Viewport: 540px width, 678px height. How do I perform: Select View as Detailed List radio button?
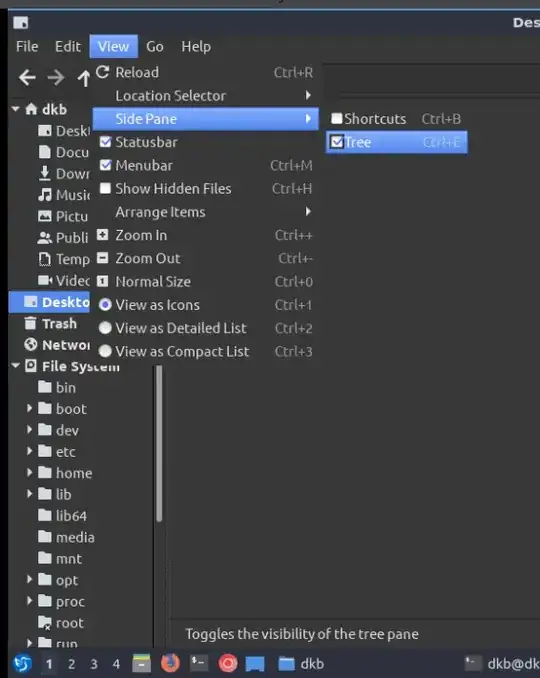point(105,328)
